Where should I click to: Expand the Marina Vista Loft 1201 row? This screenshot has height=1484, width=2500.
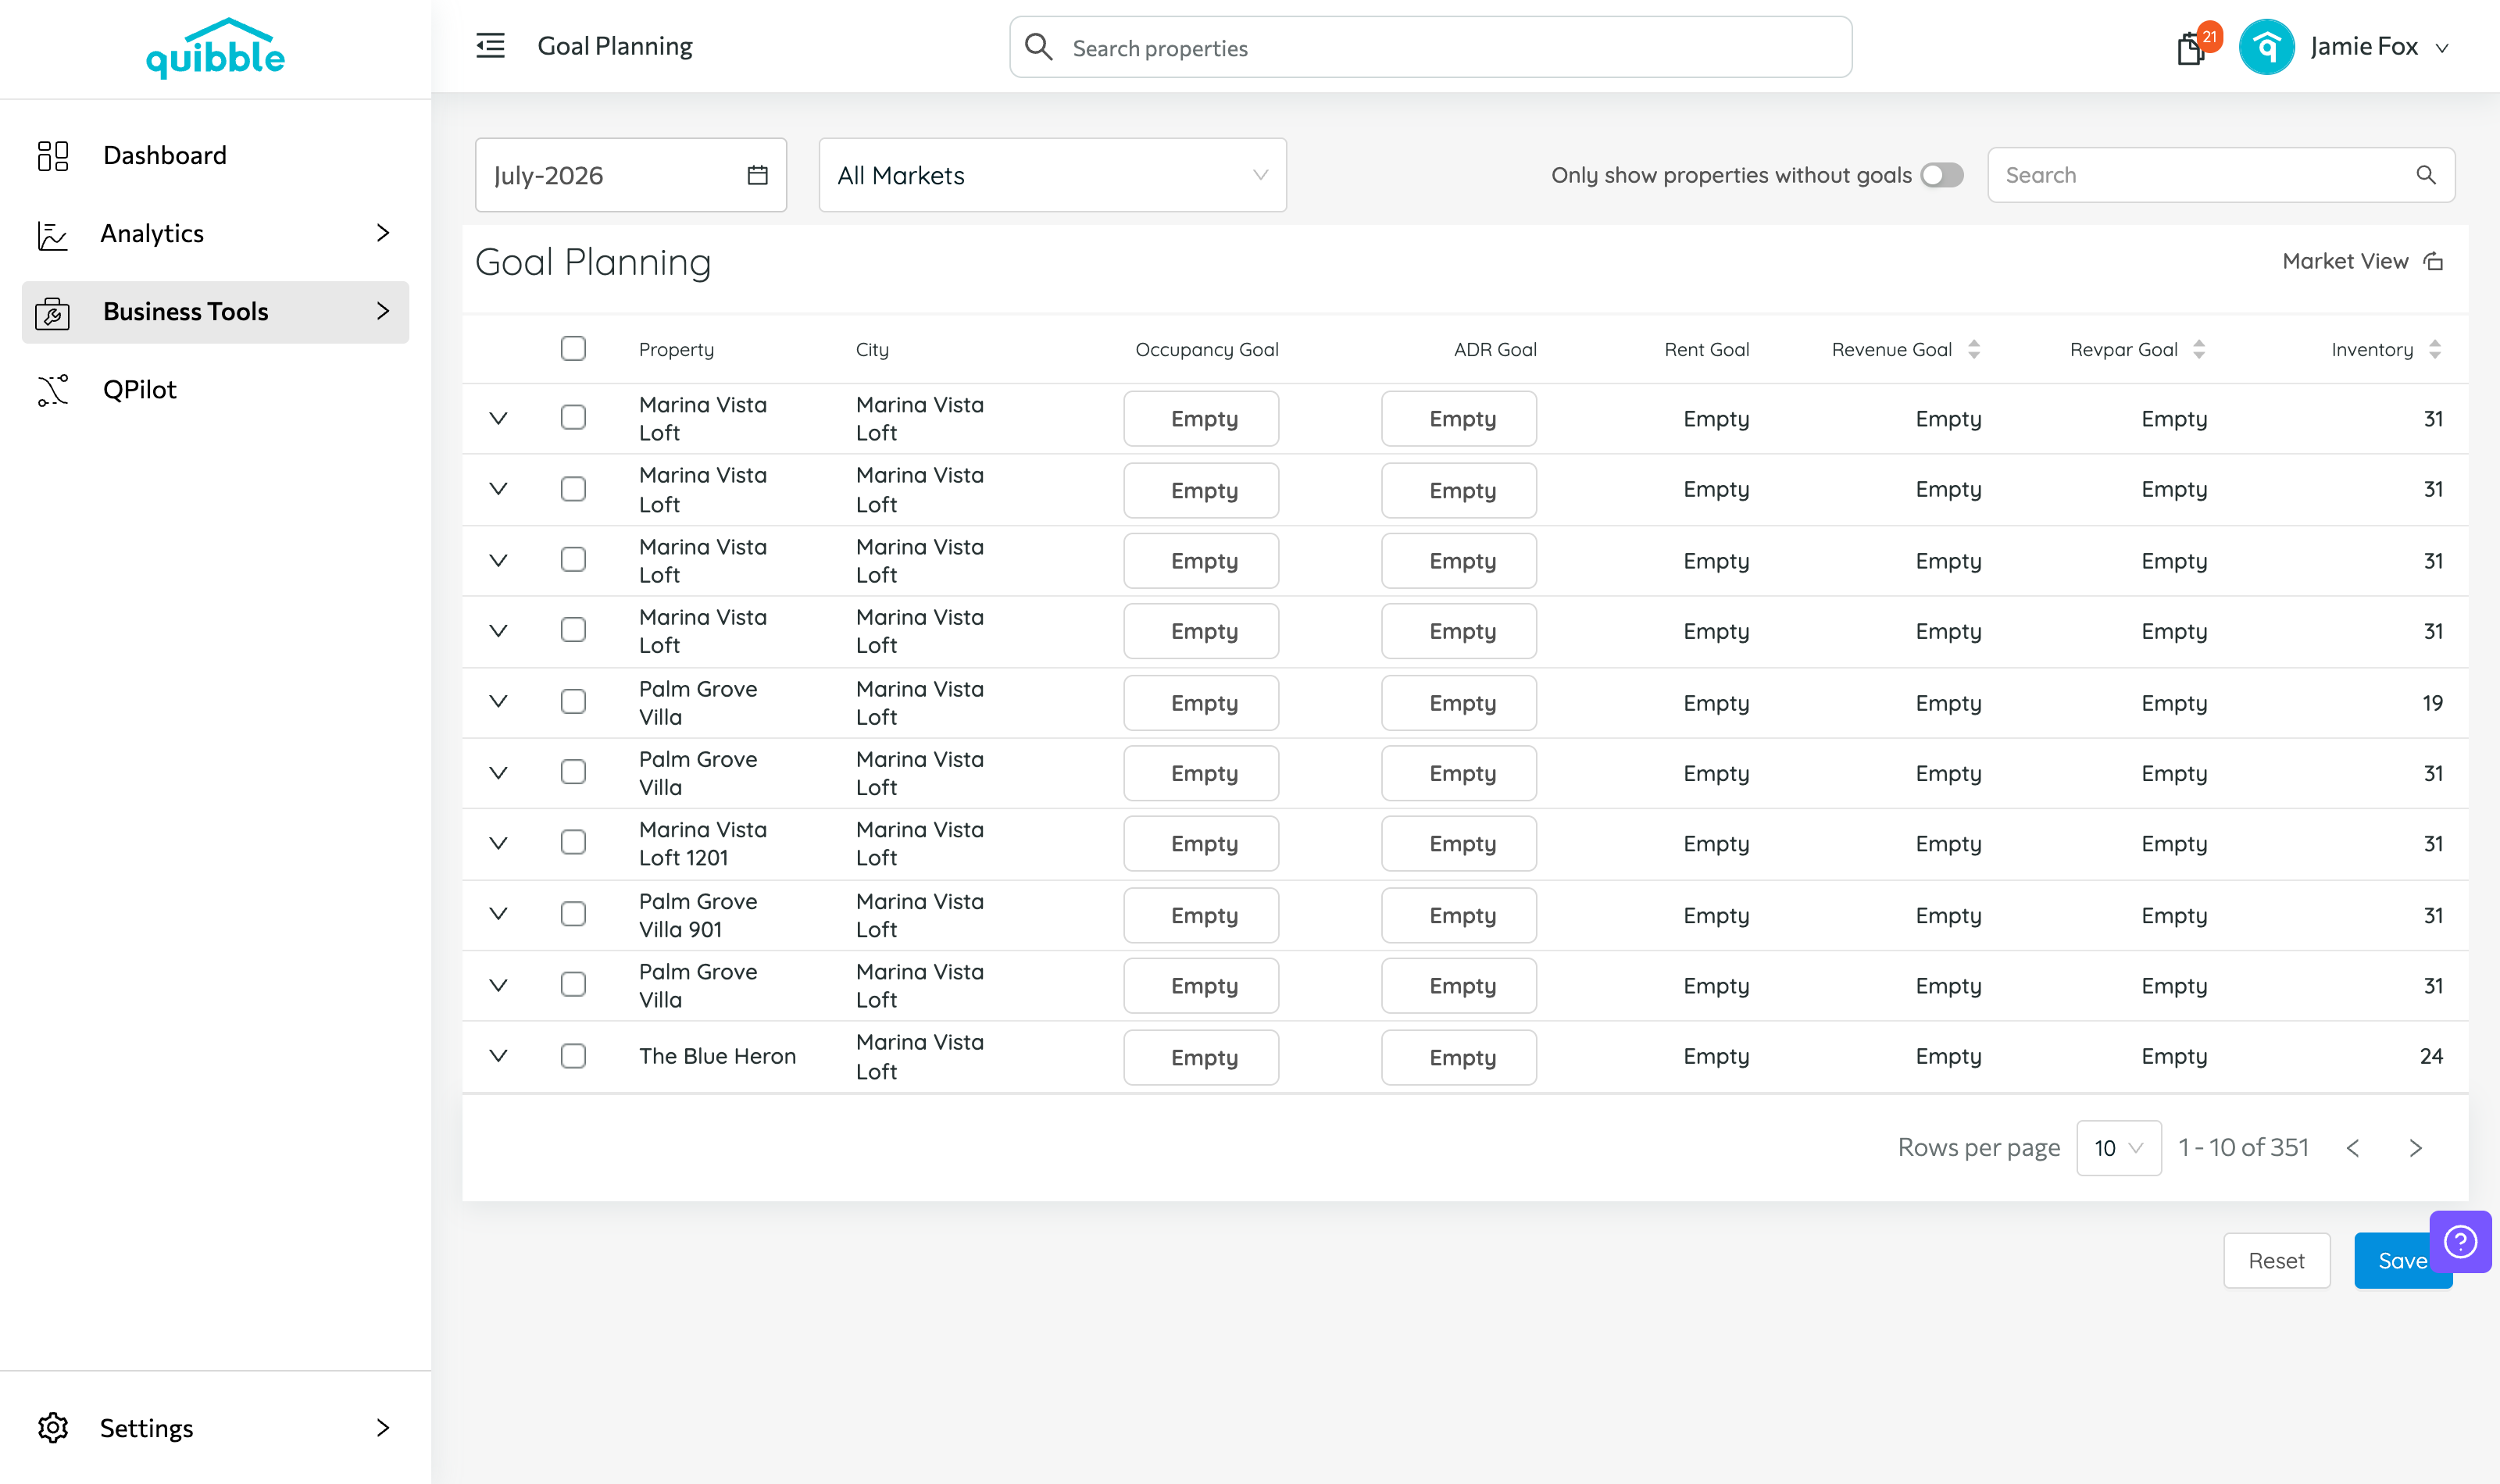pyautogui.click(x=498, y=843)
